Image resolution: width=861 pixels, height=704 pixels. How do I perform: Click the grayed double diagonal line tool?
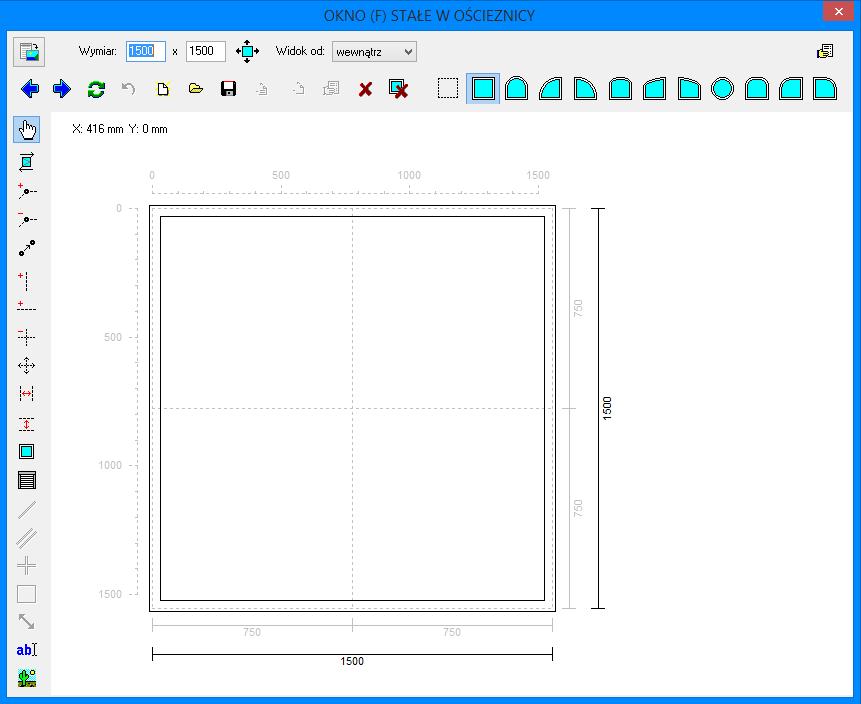pos(26,538)
